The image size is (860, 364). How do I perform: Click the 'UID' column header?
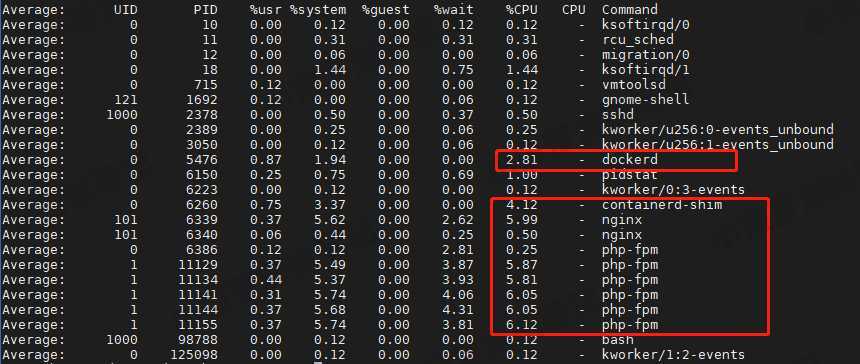pyautogui.click(x=126, y=10)
